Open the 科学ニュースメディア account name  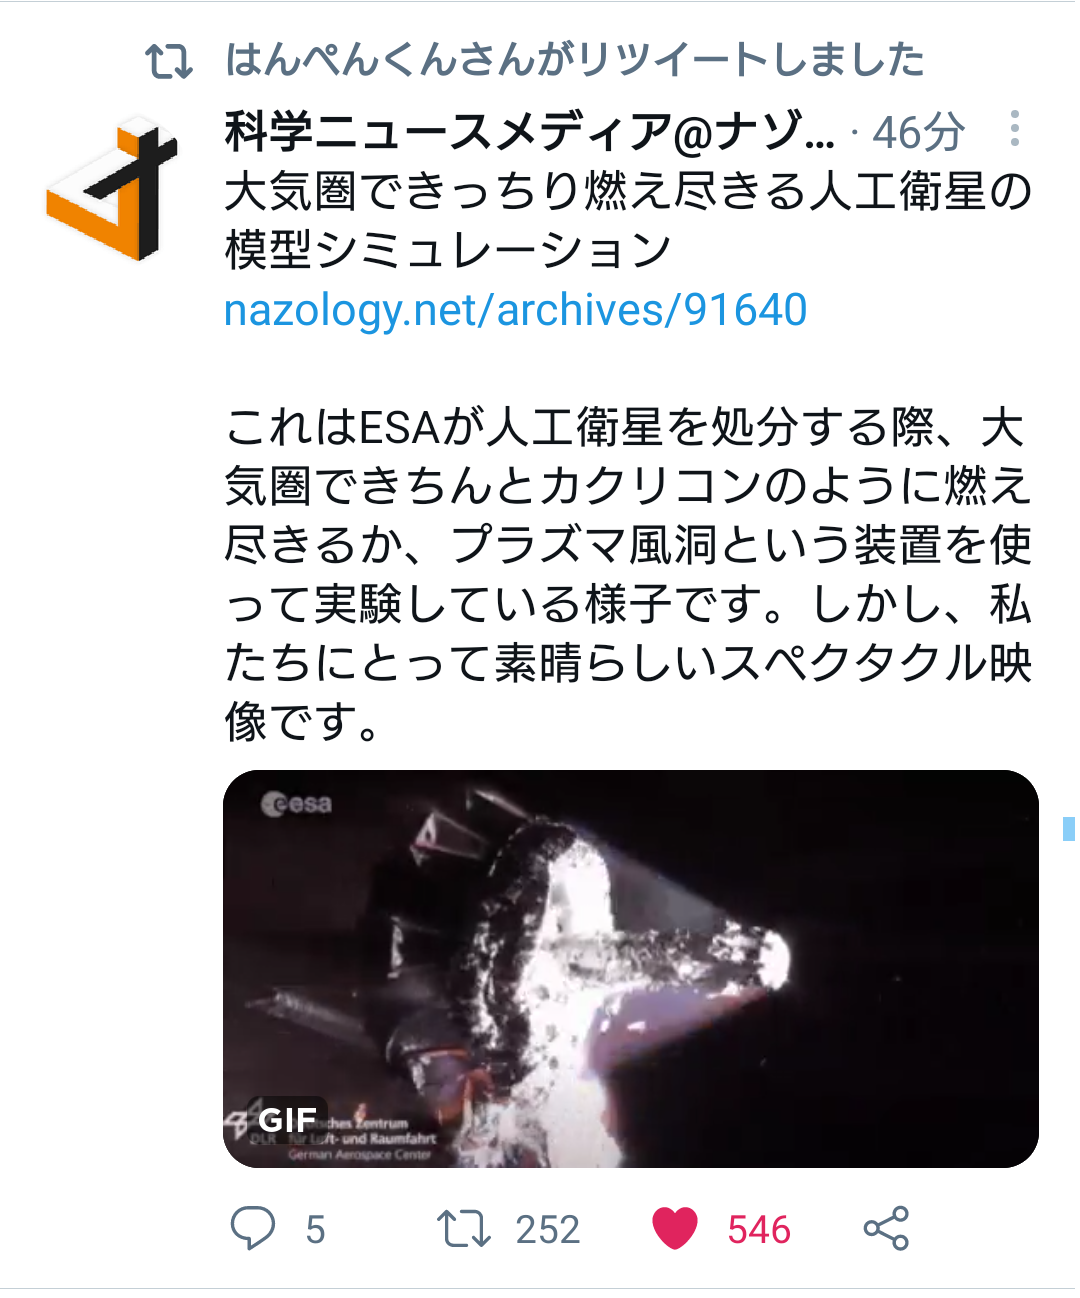click(529, 131)
